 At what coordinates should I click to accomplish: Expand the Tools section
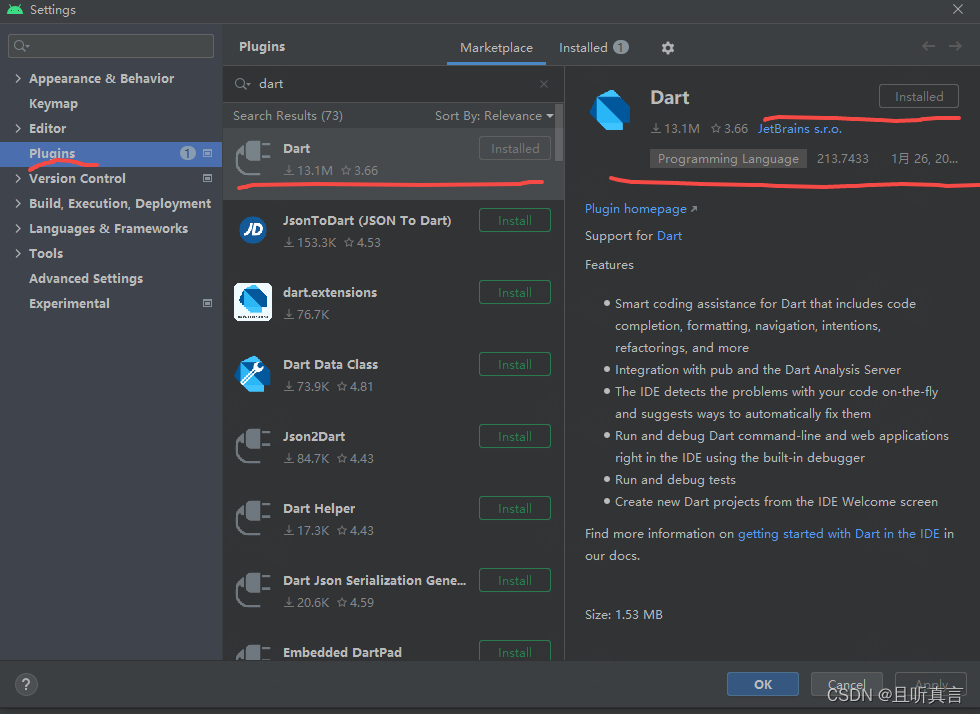coord(18,253)
